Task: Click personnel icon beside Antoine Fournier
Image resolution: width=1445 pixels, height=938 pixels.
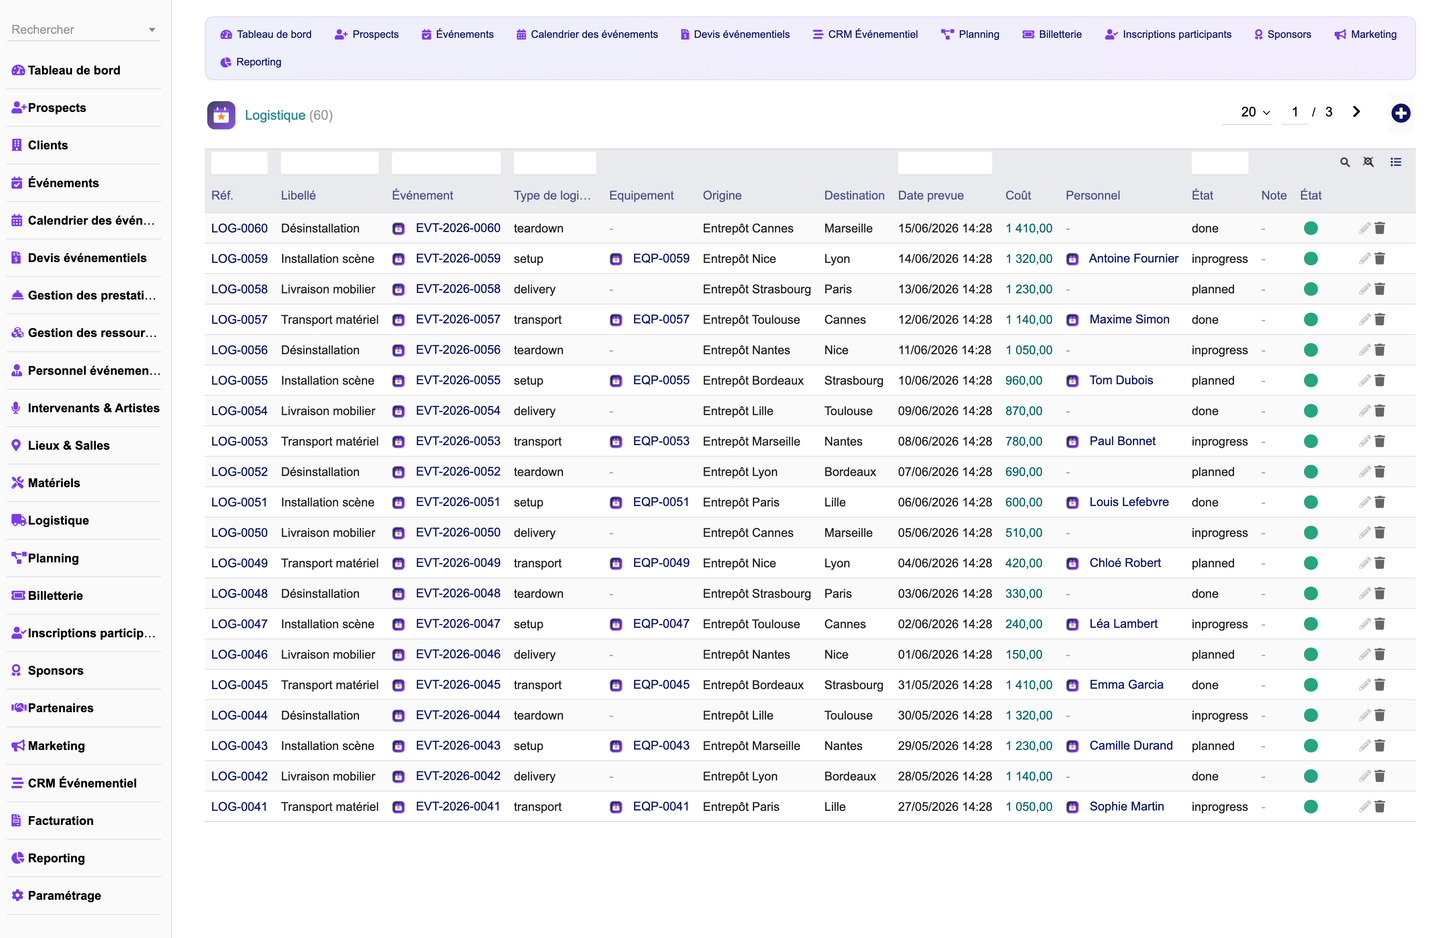Action: 1072,259
